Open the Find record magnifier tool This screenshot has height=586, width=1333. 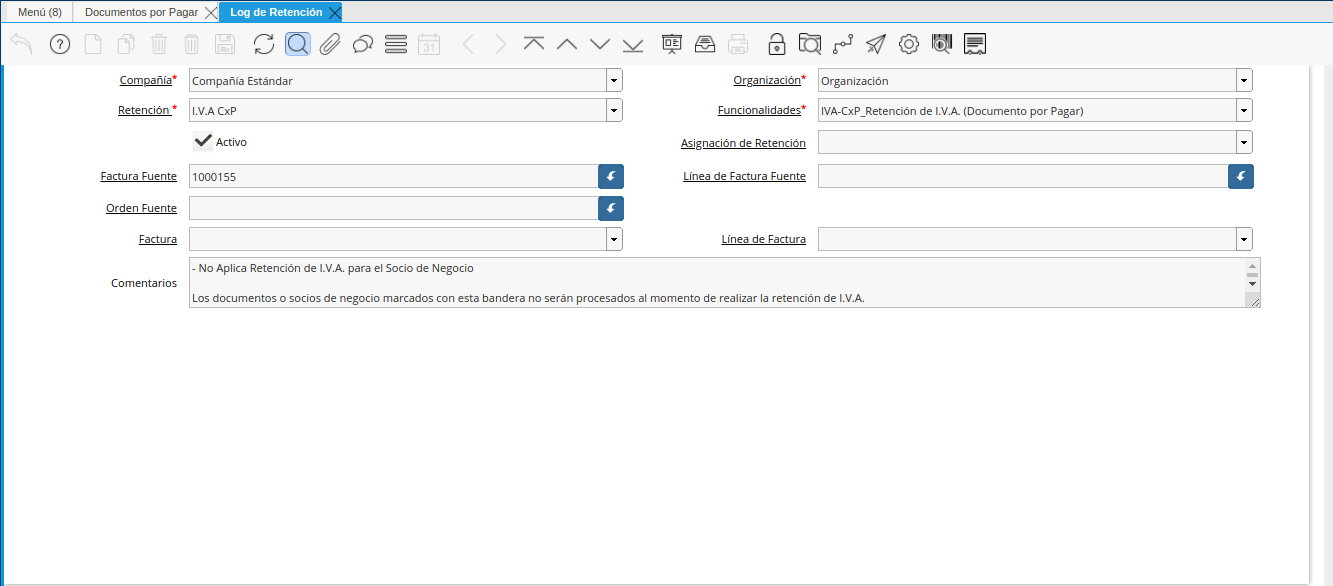coord(297,44)
